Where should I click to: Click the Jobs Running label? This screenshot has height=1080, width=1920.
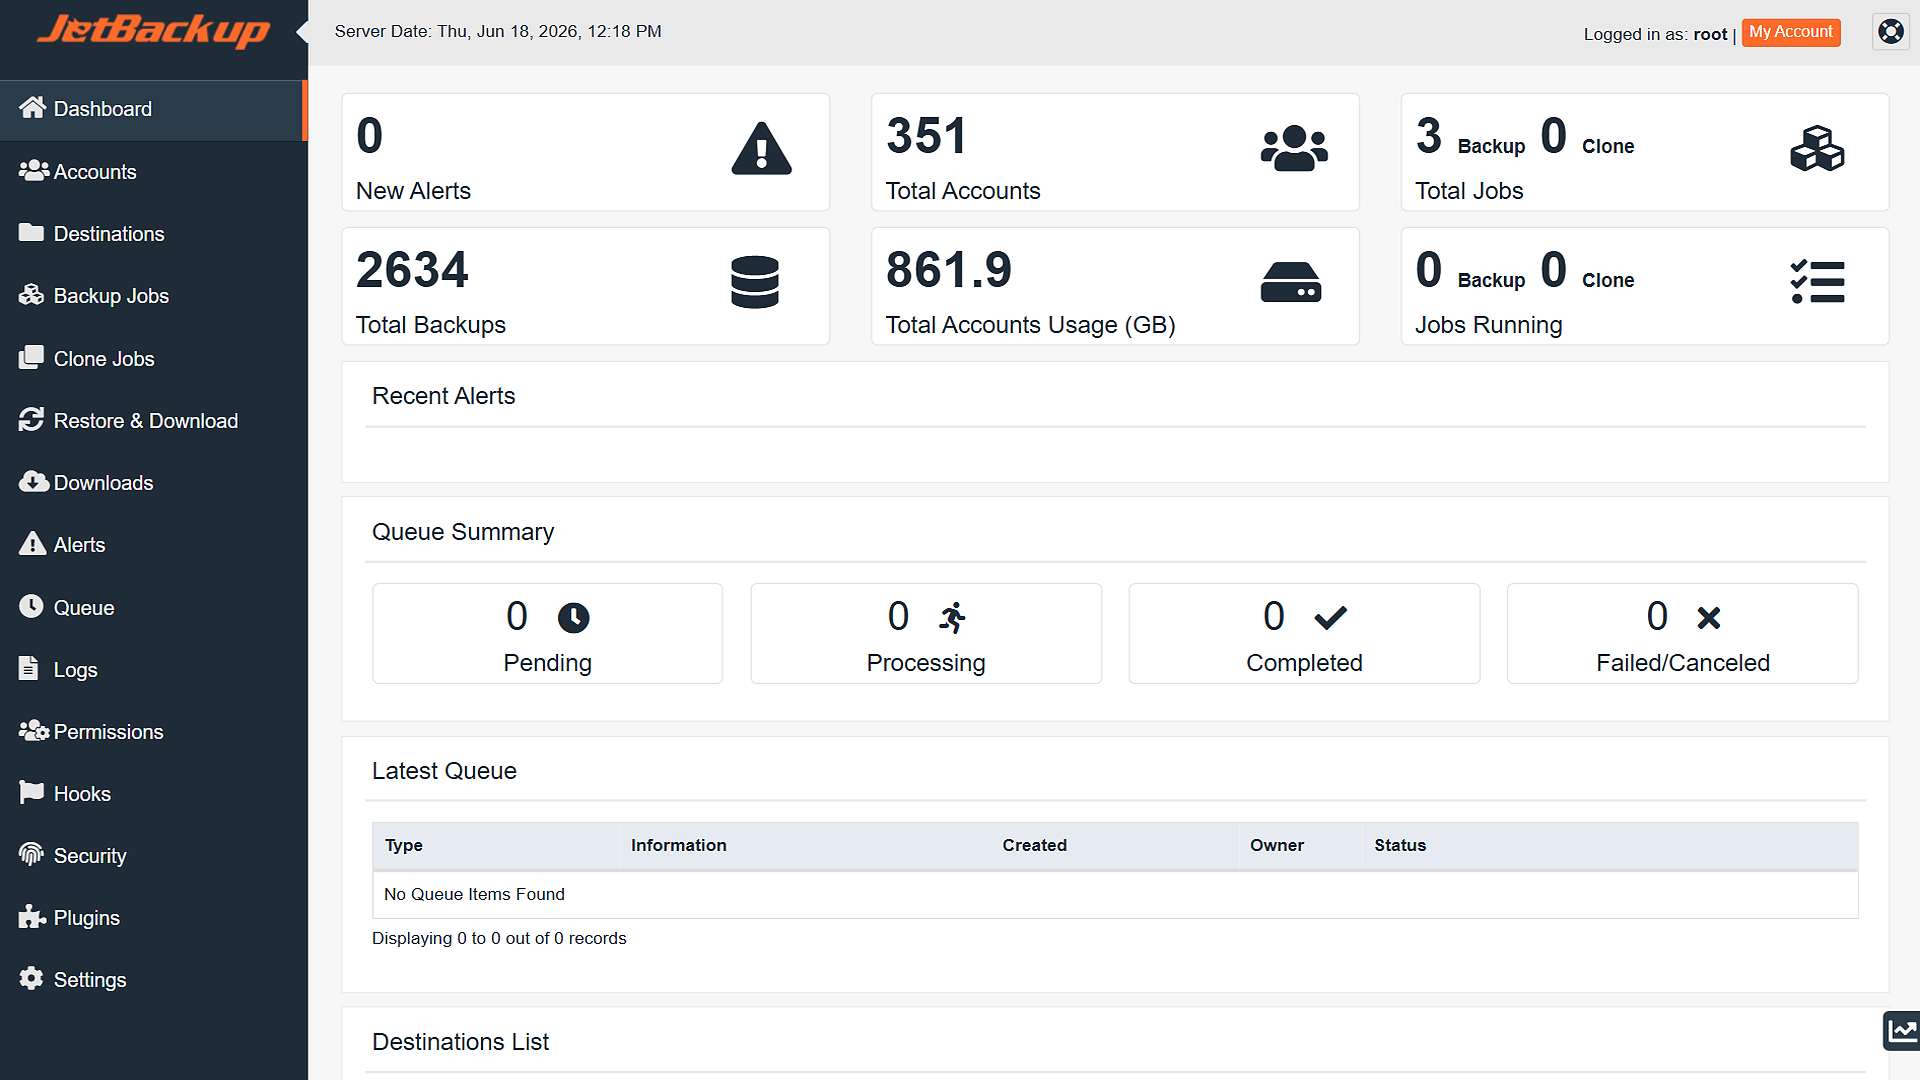coord(1488,325)
